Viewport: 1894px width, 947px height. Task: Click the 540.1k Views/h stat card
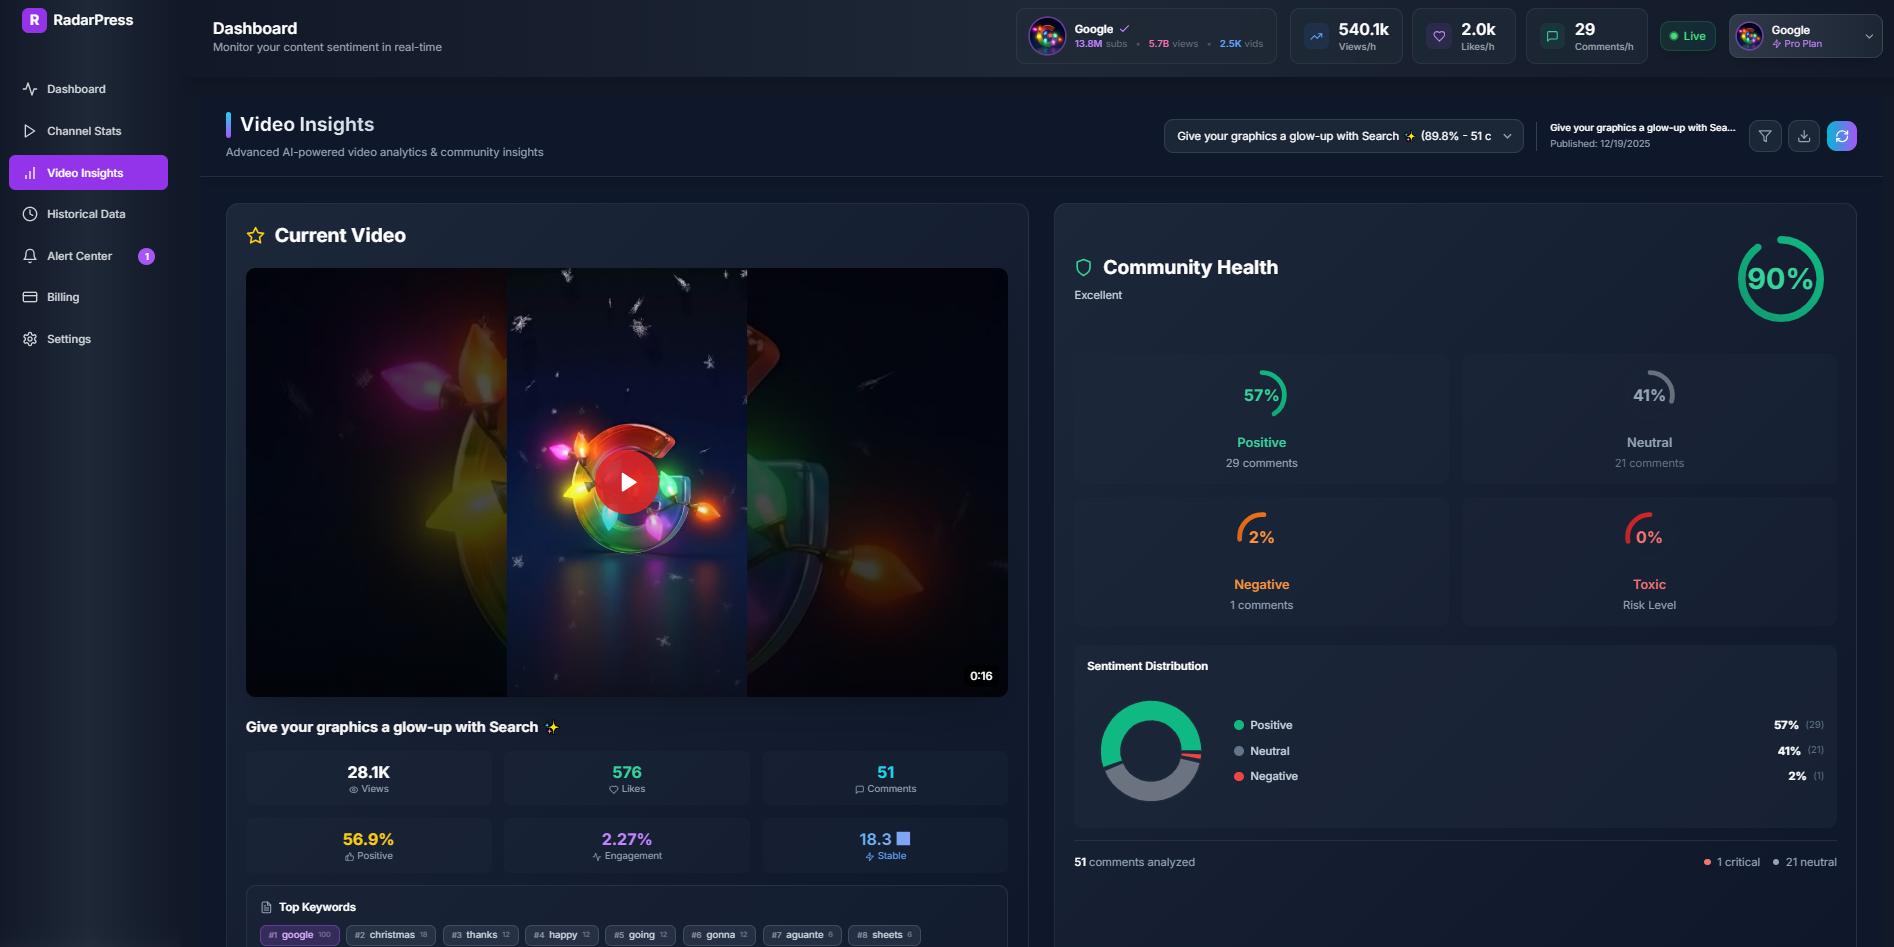coord(1345,35)
